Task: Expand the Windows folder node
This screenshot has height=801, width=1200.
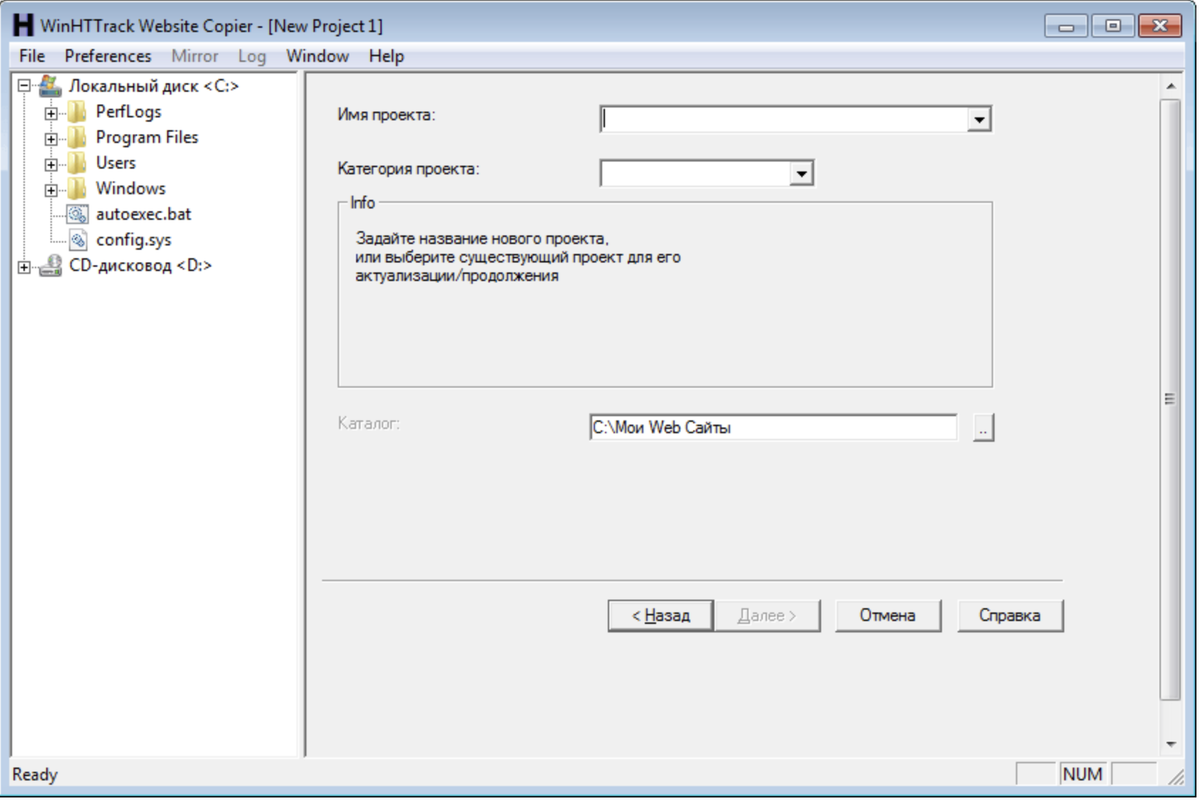Action: 51,189
